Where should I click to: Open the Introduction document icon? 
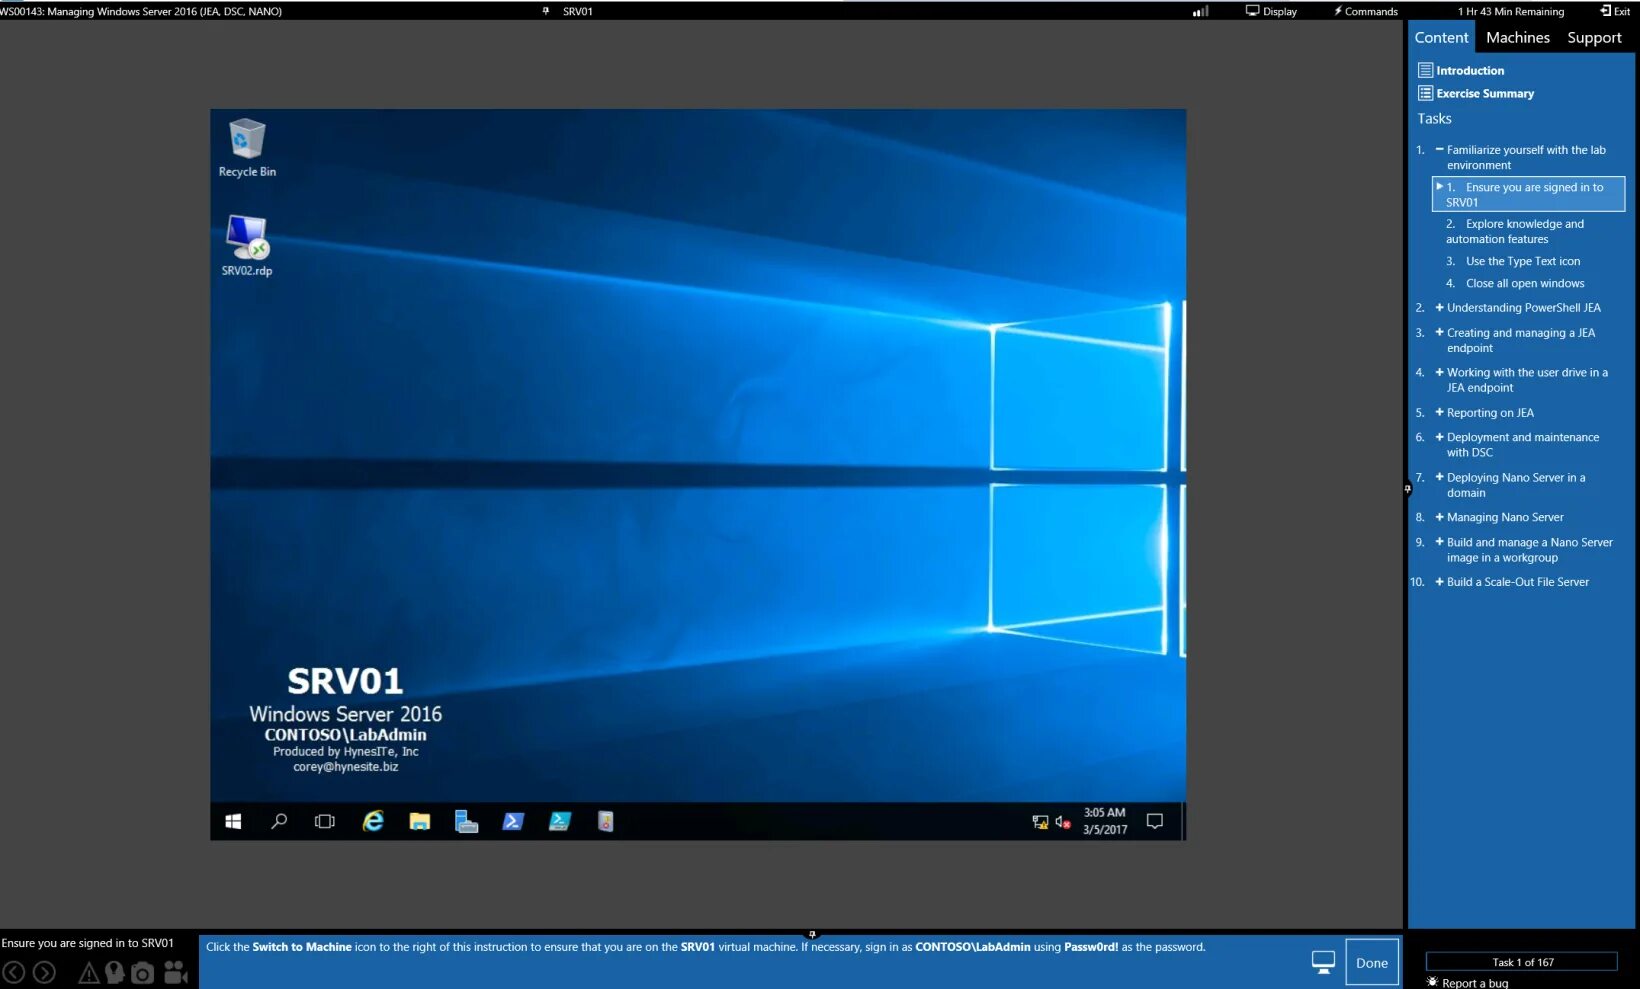[1425, 70]
